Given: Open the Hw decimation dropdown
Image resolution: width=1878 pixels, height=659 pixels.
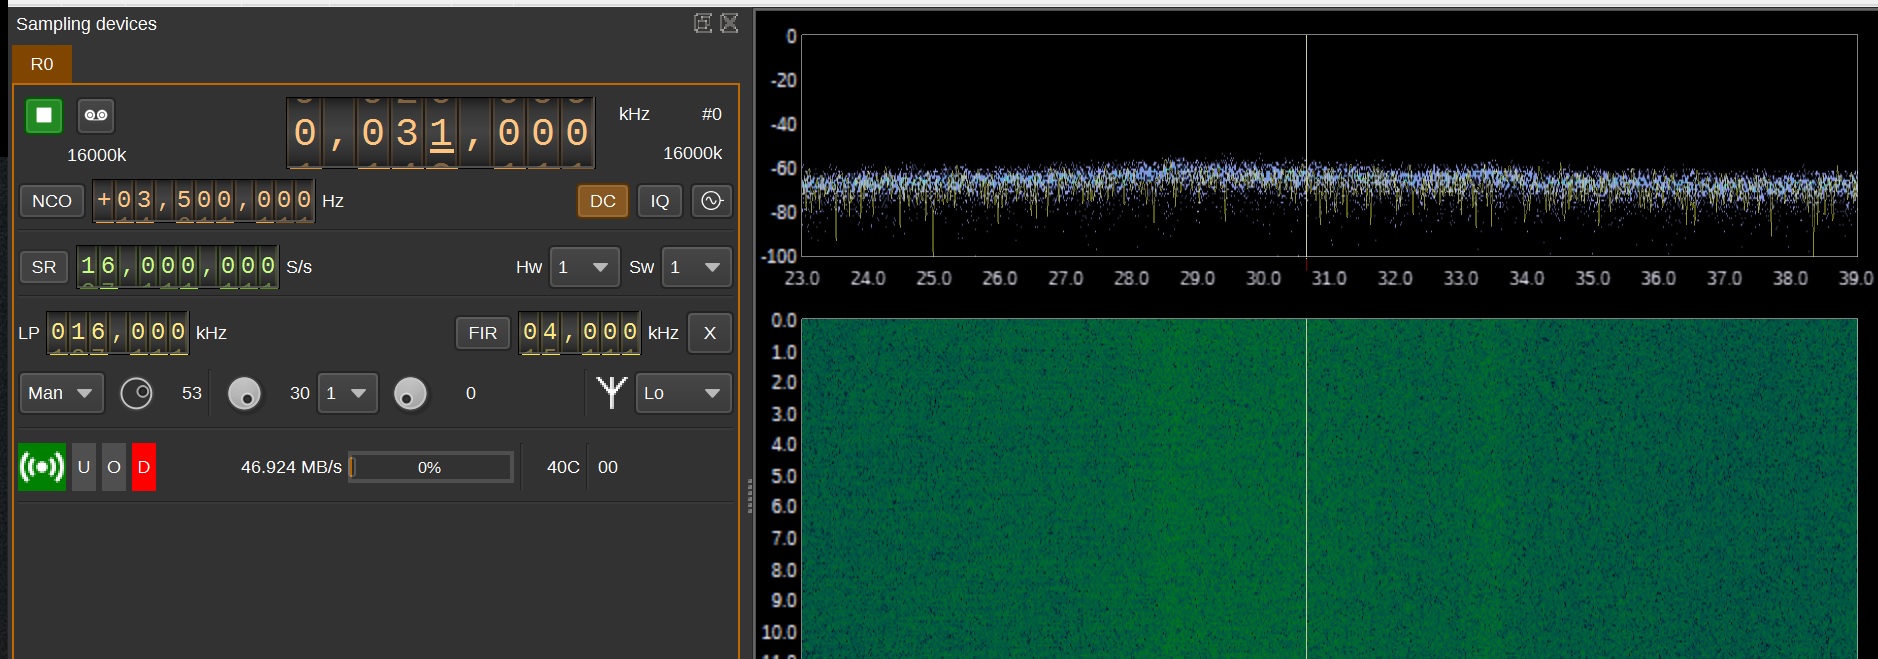Looking at the screenshot, I should [x=585, y=267].
